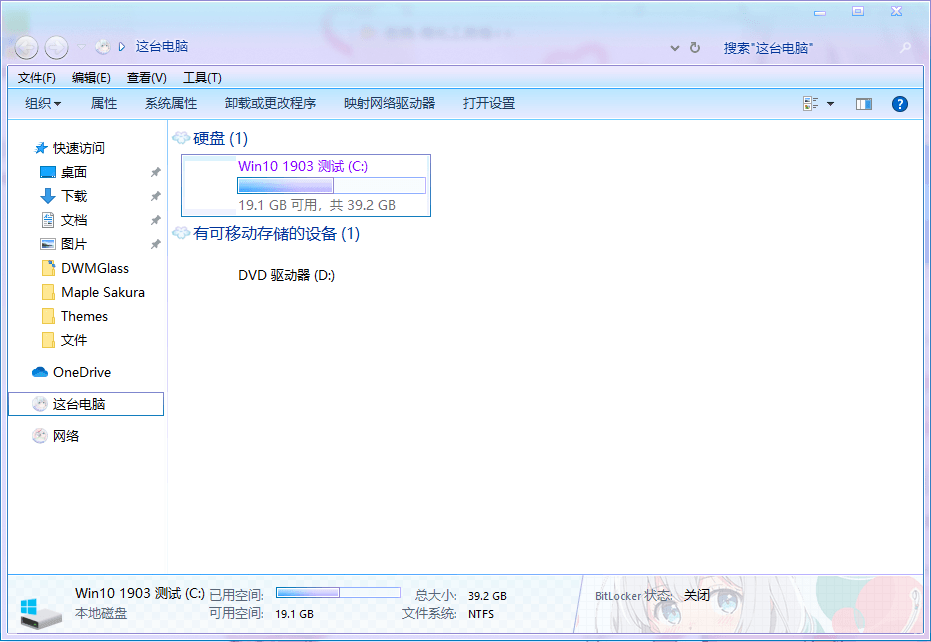931x642 pixels.
Task: Click the pin icon next to 下载
Action: click(x=156, y=196)
